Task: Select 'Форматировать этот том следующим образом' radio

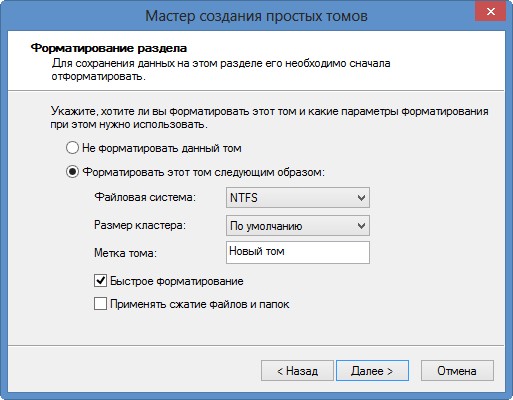Action: (x=72, y=172)
